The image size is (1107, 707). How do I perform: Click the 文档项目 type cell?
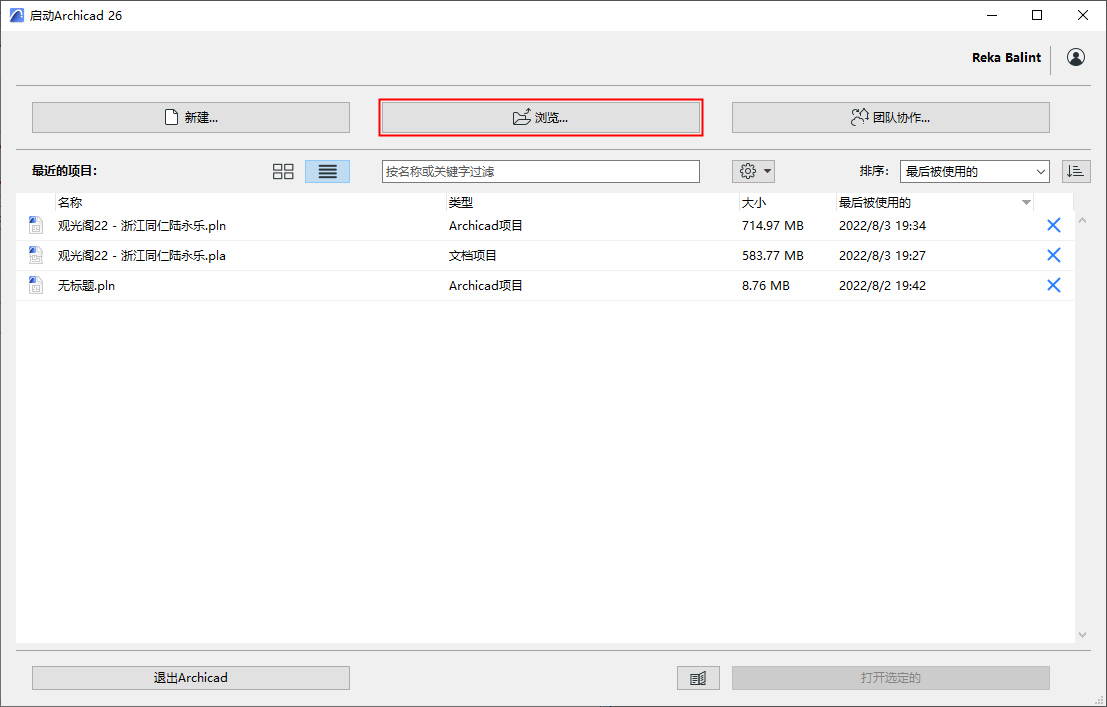point(473,256)
